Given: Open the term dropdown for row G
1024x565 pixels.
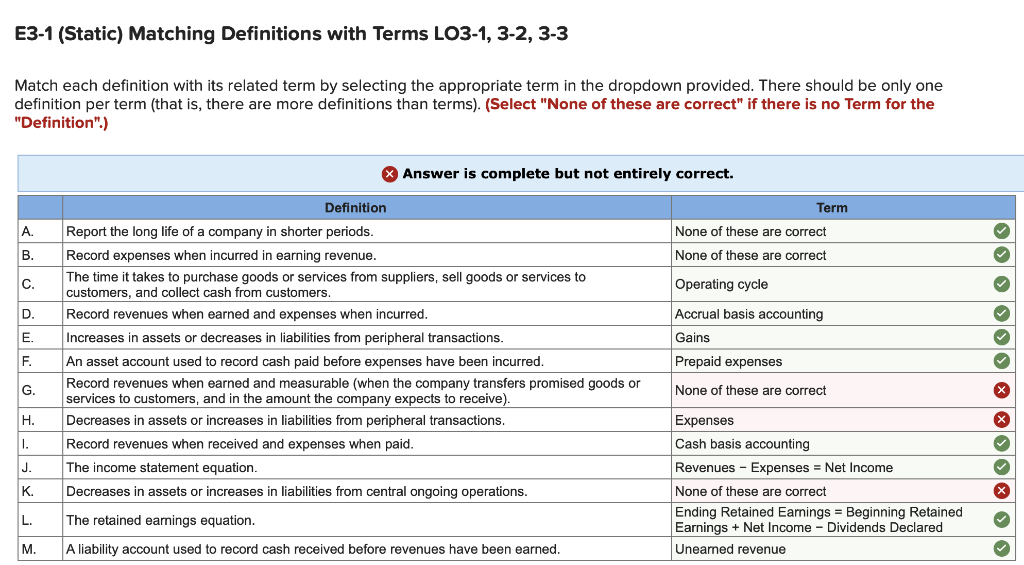Looking at the screenshot, I should [x=842, y=390].
